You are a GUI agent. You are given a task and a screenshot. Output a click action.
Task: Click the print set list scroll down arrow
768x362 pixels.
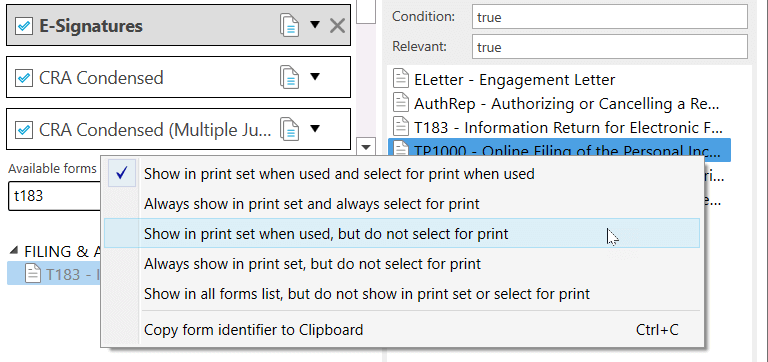(365, 145)
